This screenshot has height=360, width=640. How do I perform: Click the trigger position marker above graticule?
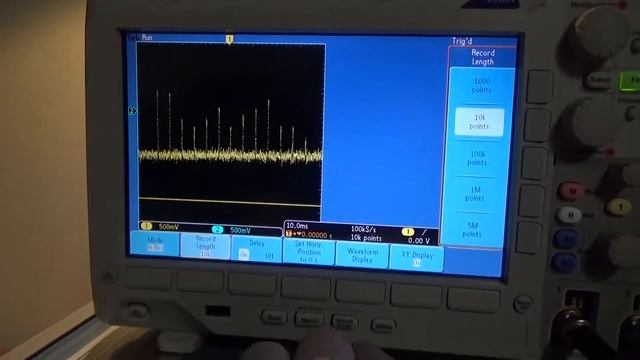(229, 39)
